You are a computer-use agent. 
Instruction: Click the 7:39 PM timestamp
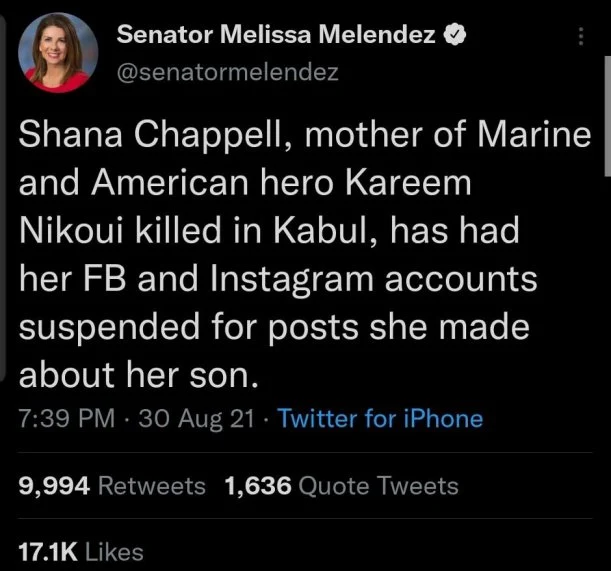(62, 419)
